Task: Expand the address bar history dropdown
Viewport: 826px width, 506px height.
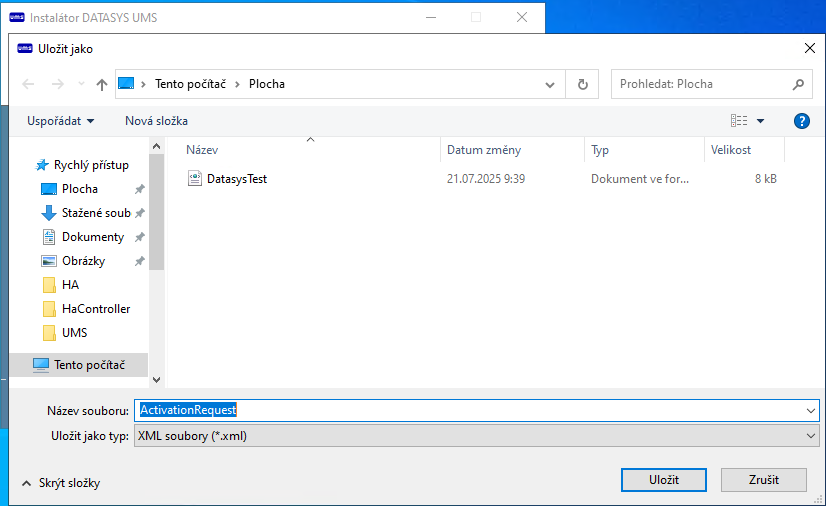Action: click(549, 84)
